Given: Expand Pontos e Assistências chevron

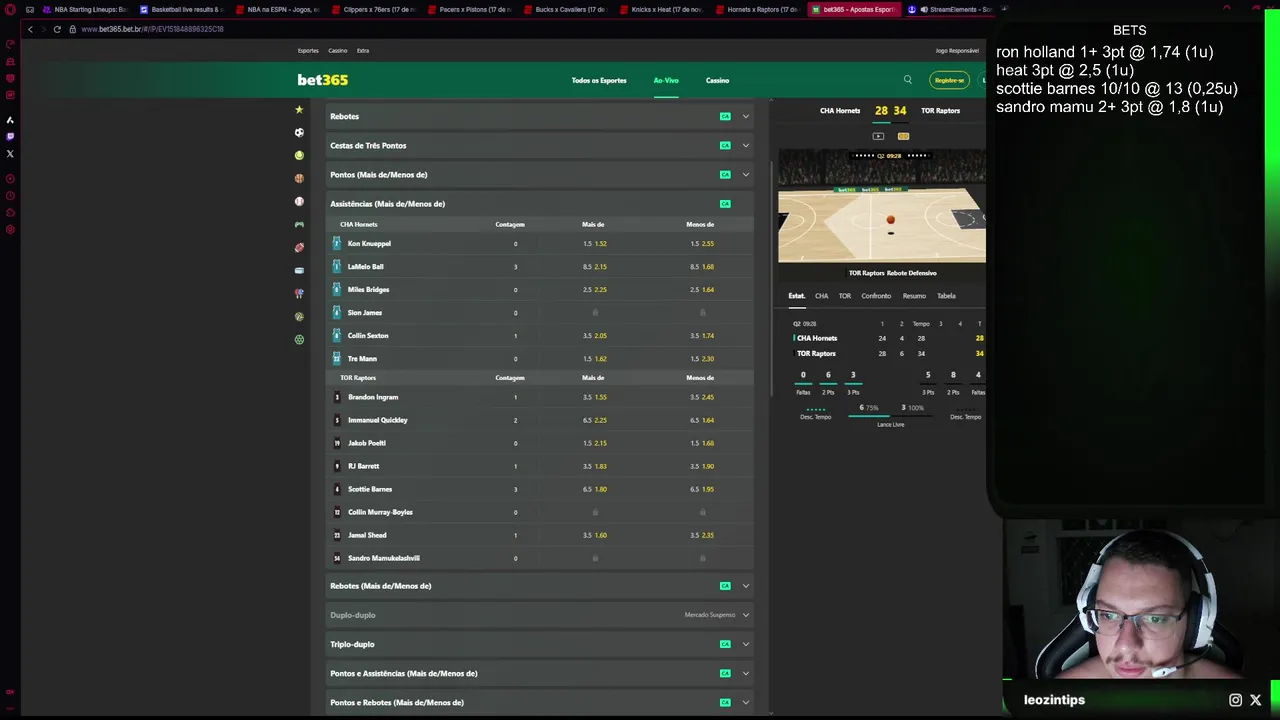Looking at the screenshot, I should [x=745, y=673].
